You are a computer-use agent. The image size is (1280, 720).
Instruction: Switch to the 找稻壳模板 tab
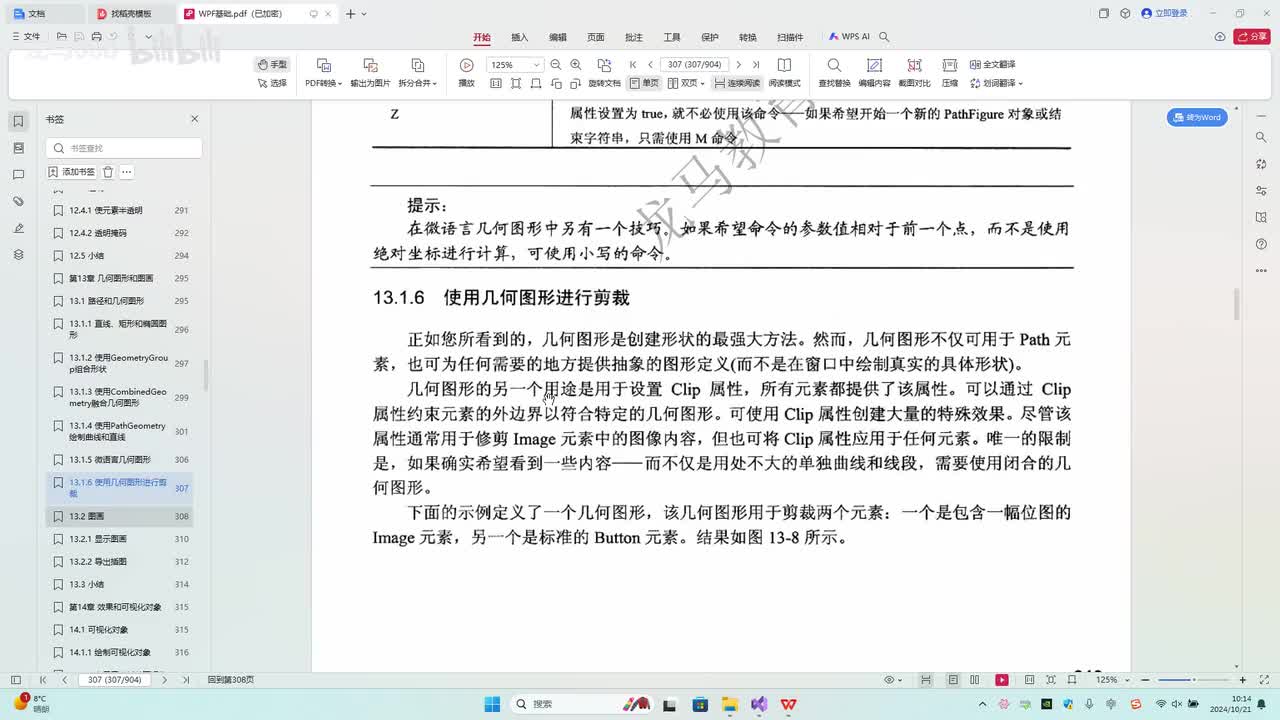(131, 14)
